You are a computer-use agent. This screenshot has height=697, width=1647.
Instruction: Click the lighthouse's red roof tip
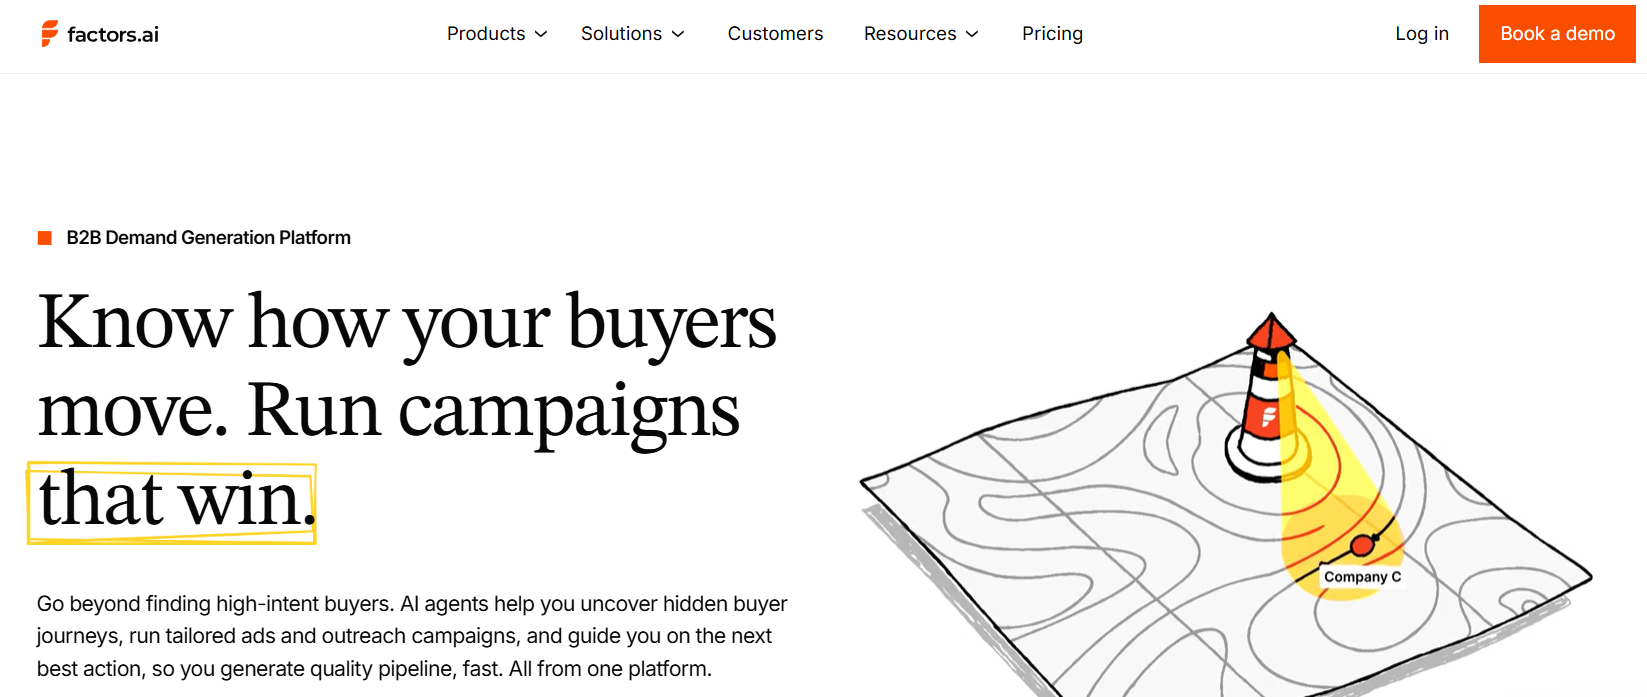tap(1271, 327)
